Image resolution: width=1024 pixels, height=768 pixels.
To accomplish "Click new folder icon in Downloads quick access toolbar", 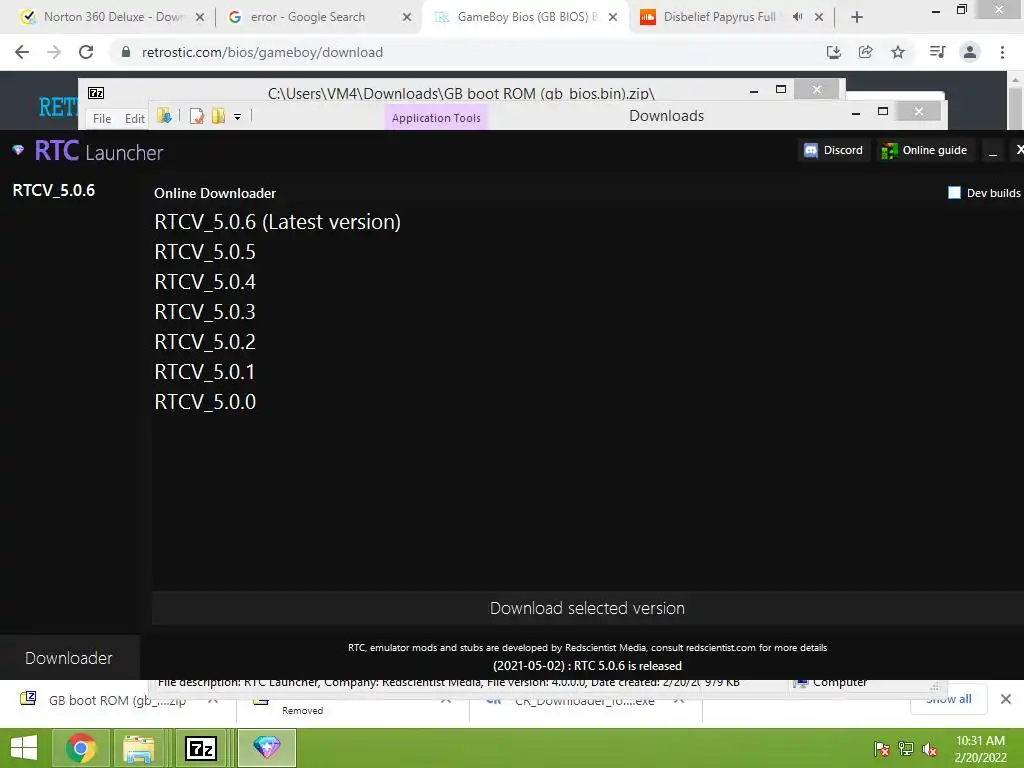I will 218,116.
